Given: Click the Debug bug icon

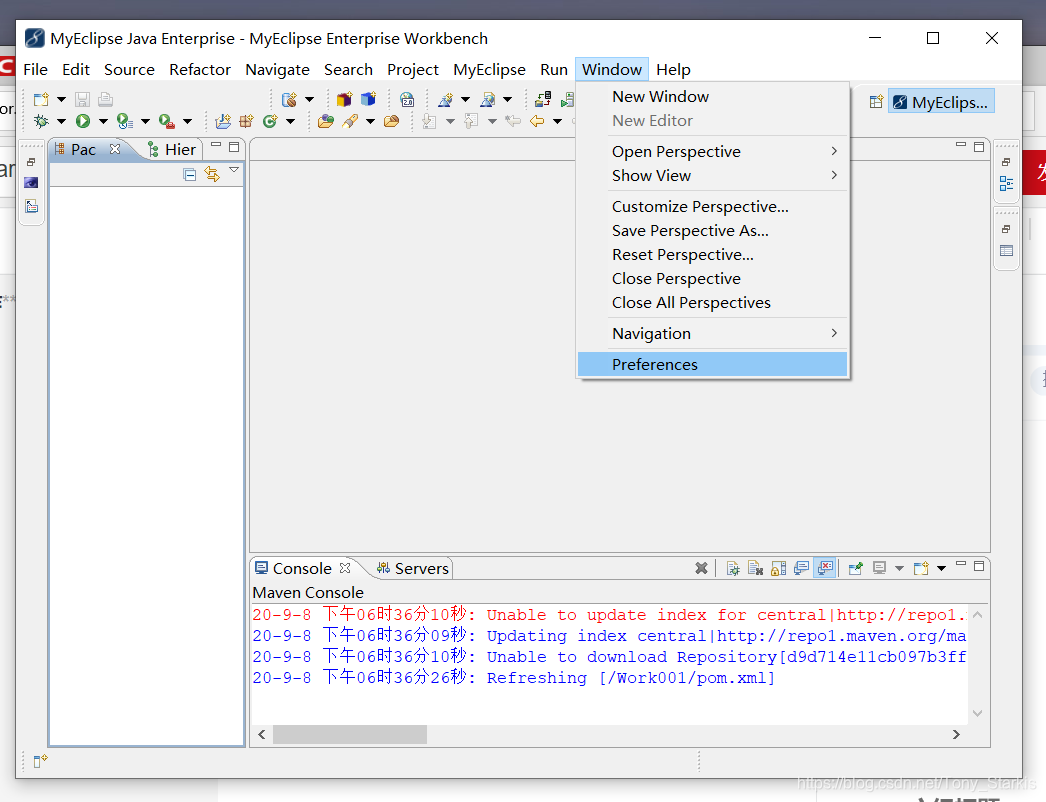Looking at the screenshot, I should 41,121.
